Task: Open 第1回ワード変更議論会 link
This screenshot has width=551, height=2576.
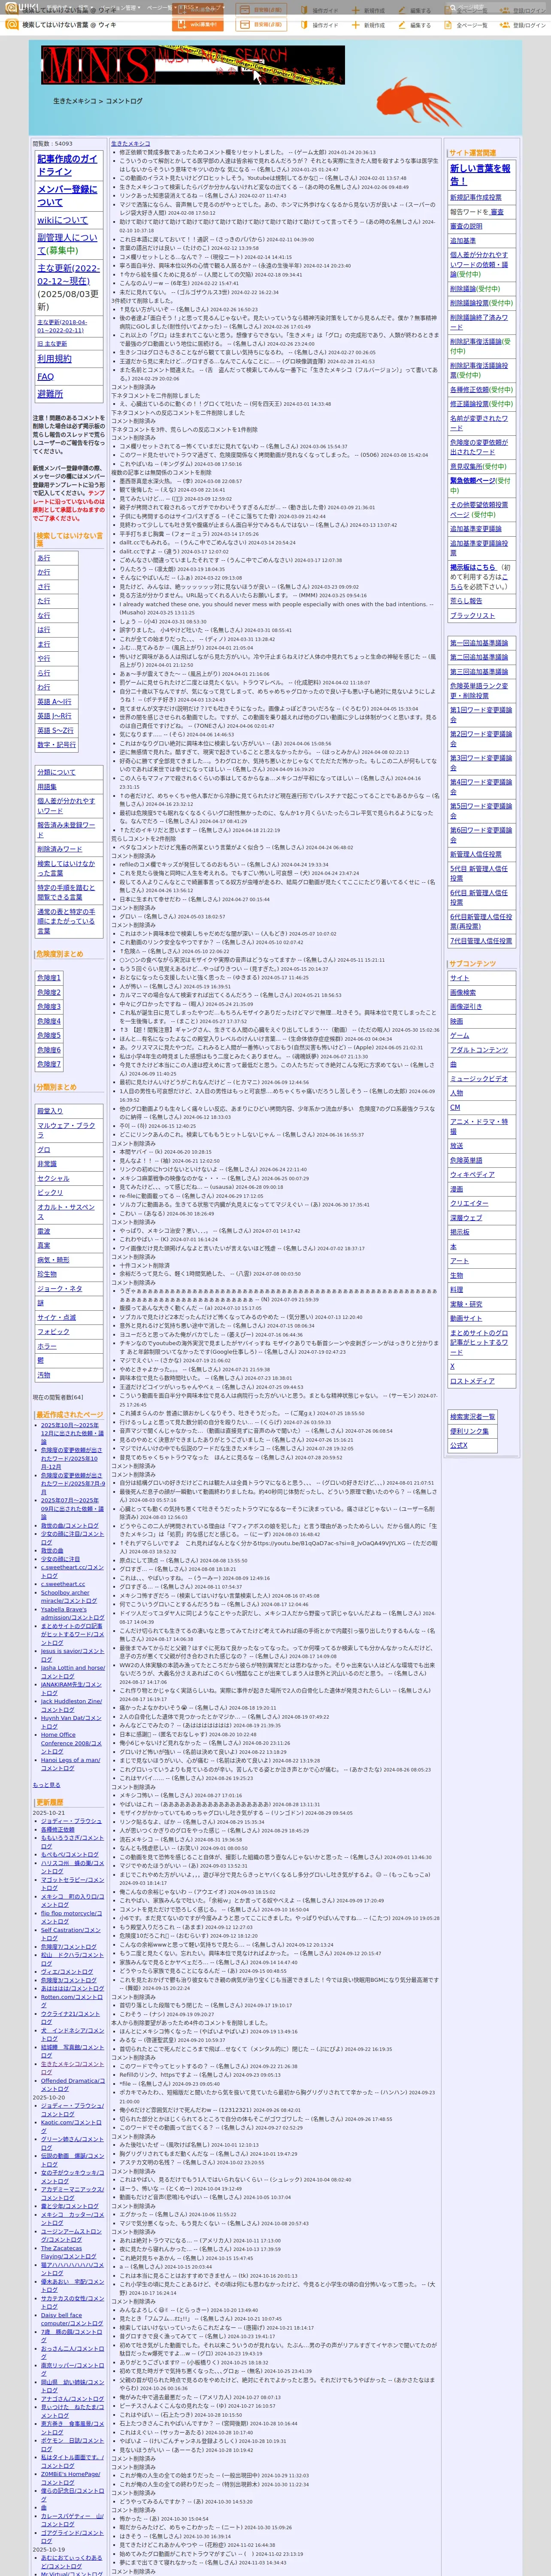Action: [x=480, y=714]
